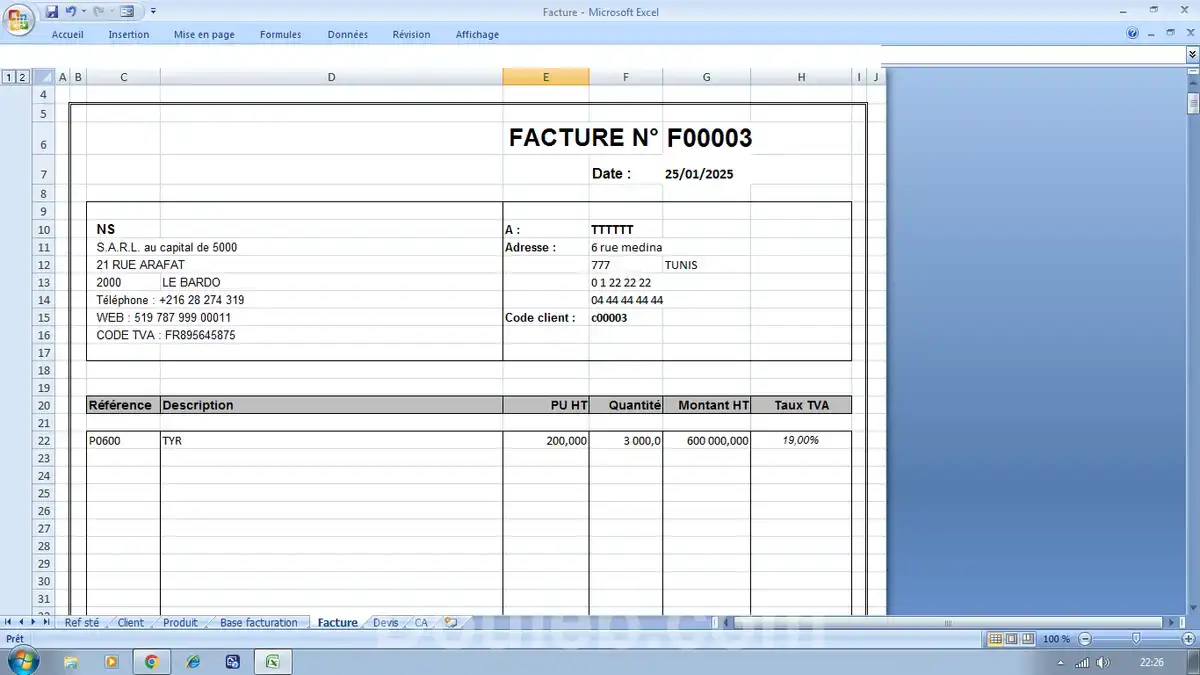
Task: Select the Page Break Preview icon
Action: pyautogui.click(x=1028, y=638)
